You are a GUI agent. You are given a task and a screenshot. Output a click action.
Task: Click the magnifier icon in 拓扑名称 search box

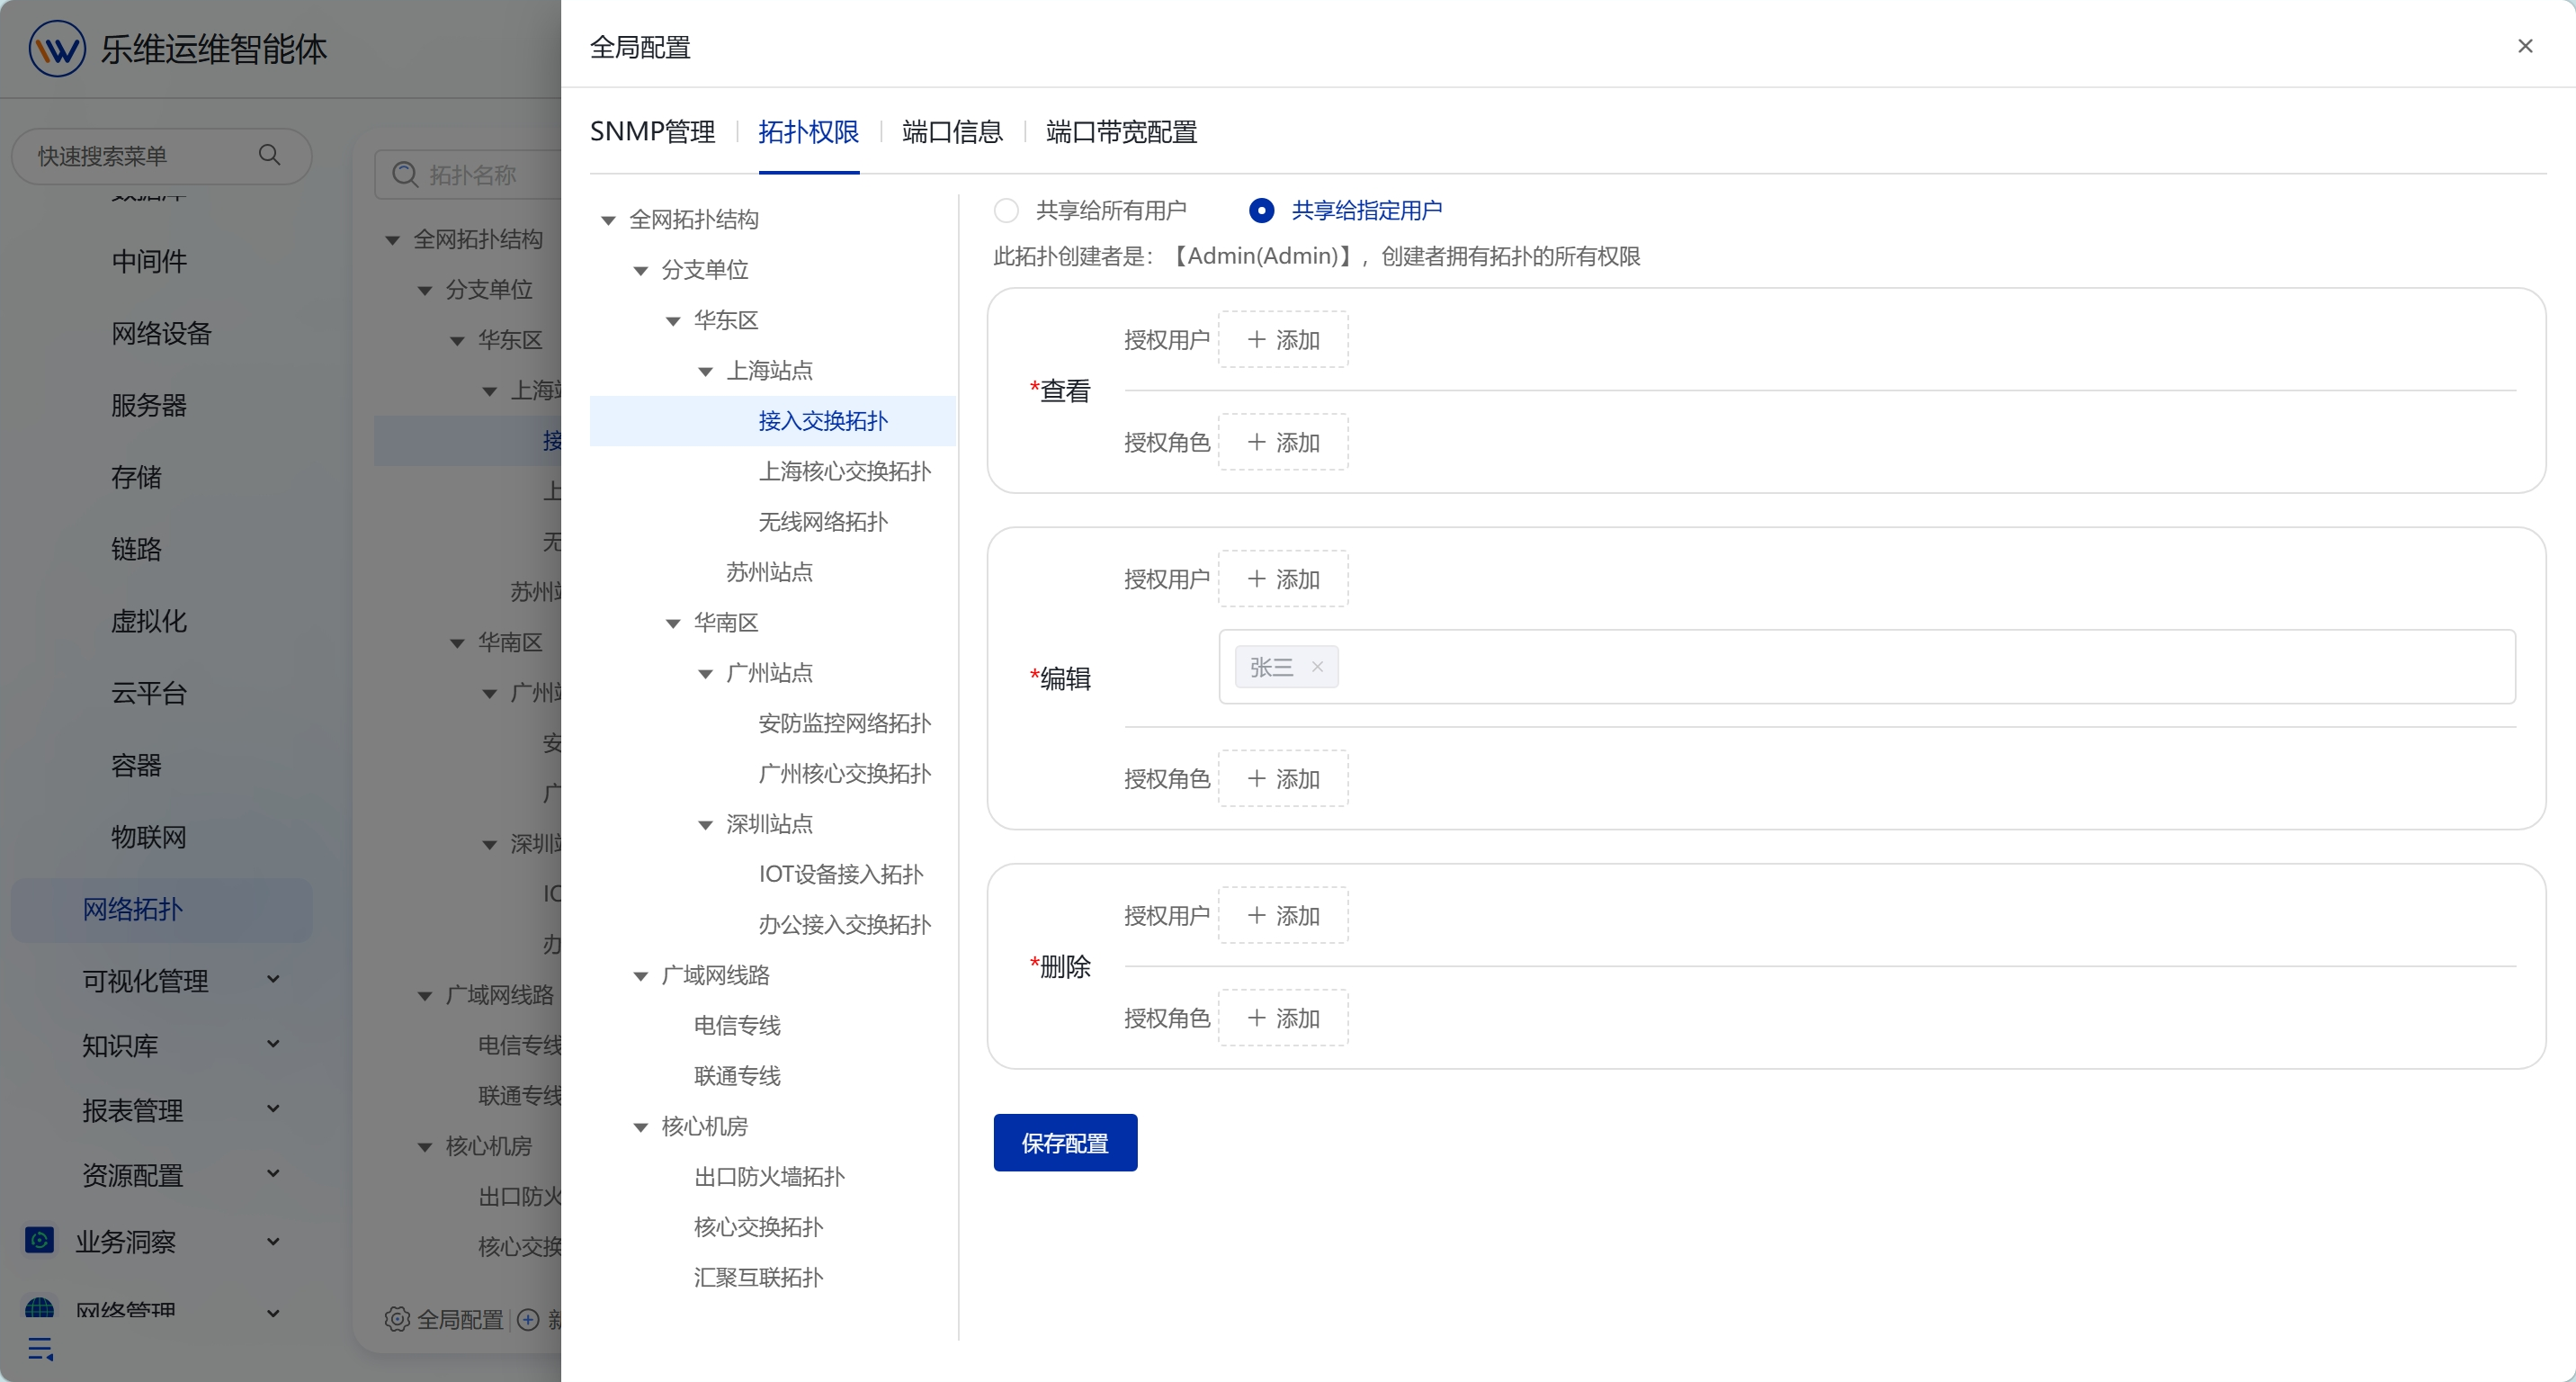405,175
